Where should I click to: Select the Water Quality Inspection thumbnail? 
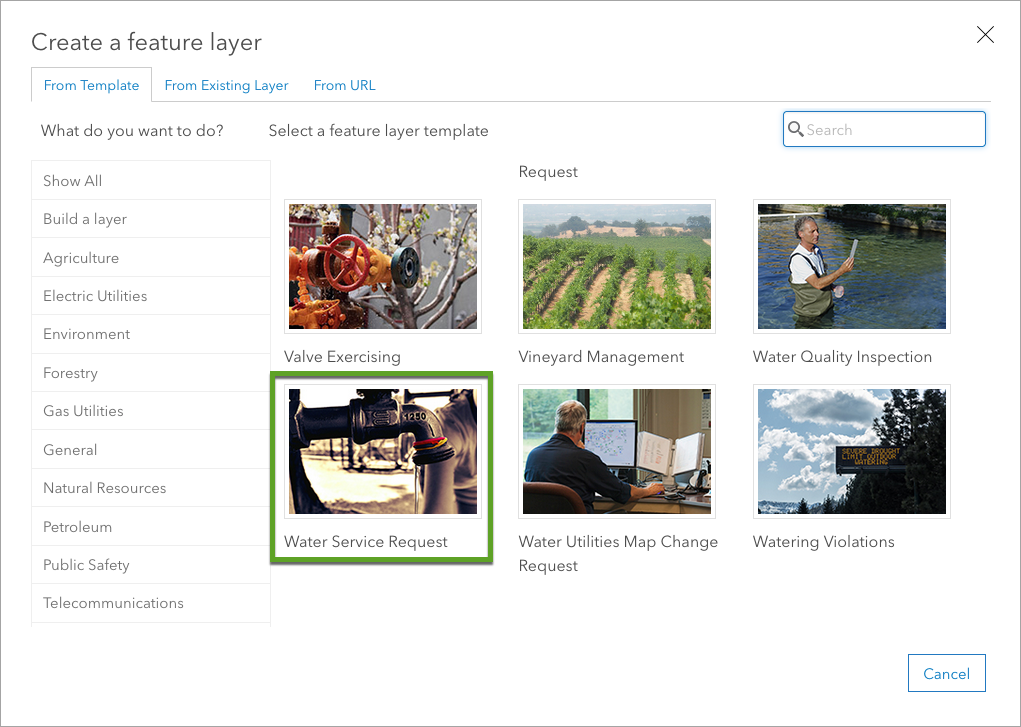[x=851, y=267]
